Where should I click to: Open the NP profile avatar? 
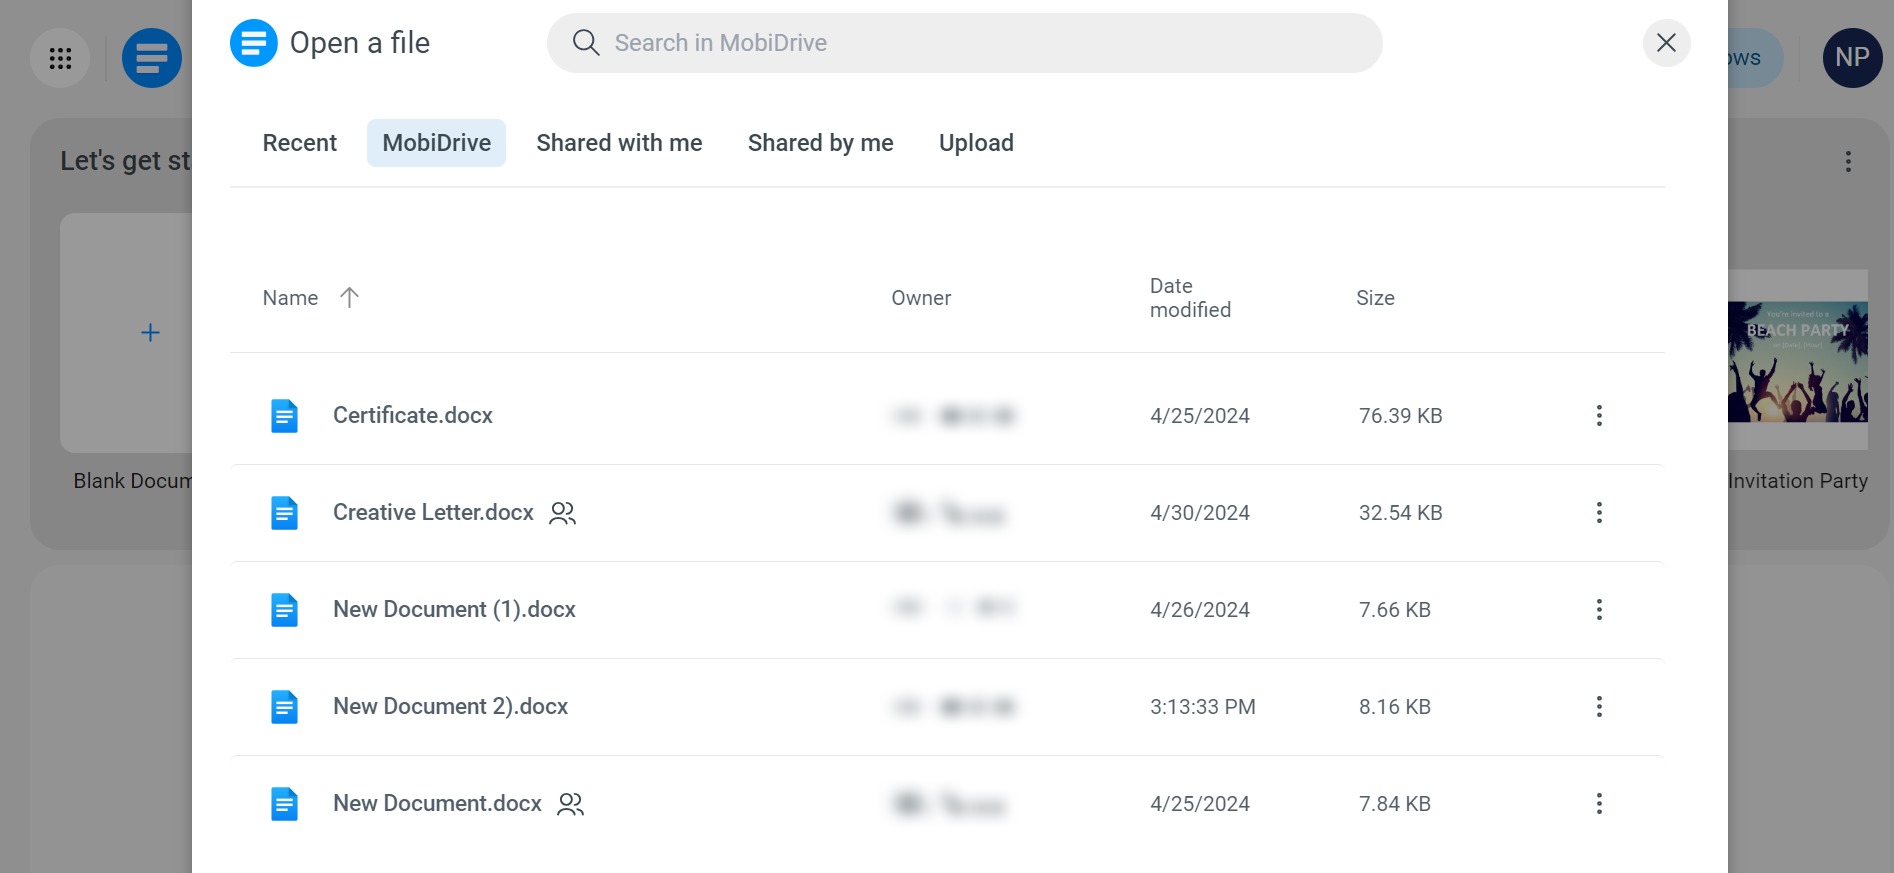point(1851,57)
